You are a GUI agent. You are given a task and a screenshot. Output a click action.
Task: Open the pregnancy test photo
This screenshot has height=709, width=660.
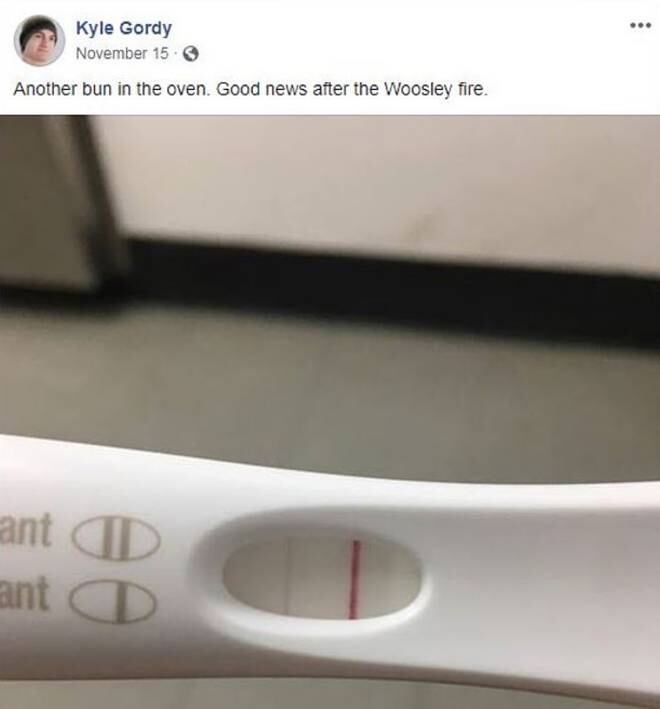tap(330, 412)
